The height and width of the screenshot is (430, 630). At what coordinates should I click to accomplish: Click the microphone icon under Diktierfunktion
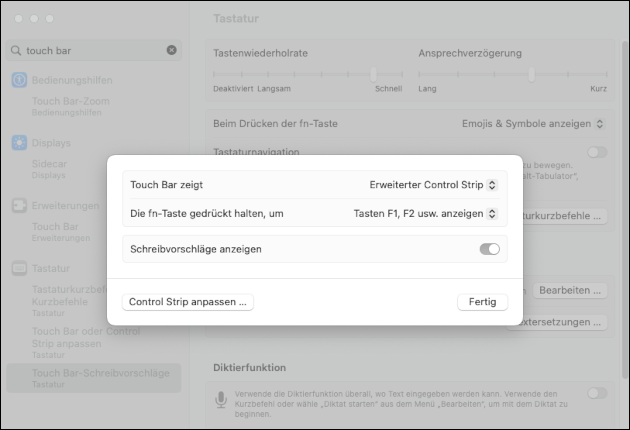click(222, 399)
